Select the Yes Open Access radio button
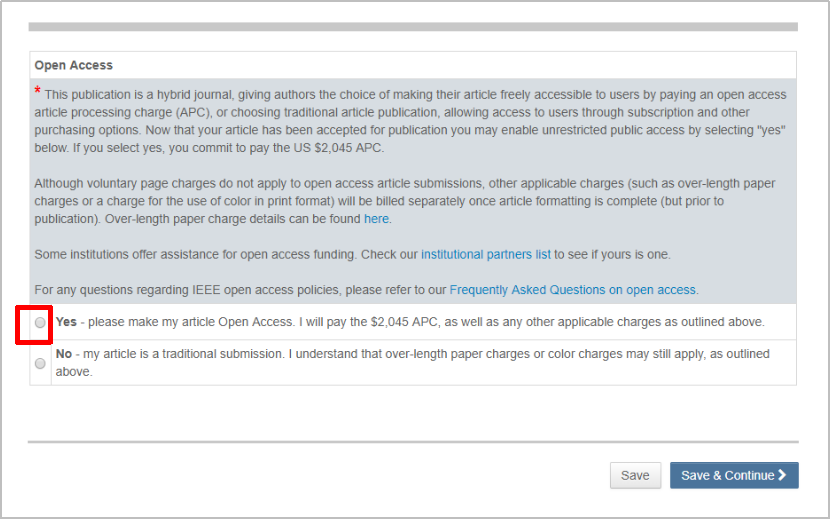The width and height of the screenshot is (830, 519). pyautogui.click(x=40, y=323)
